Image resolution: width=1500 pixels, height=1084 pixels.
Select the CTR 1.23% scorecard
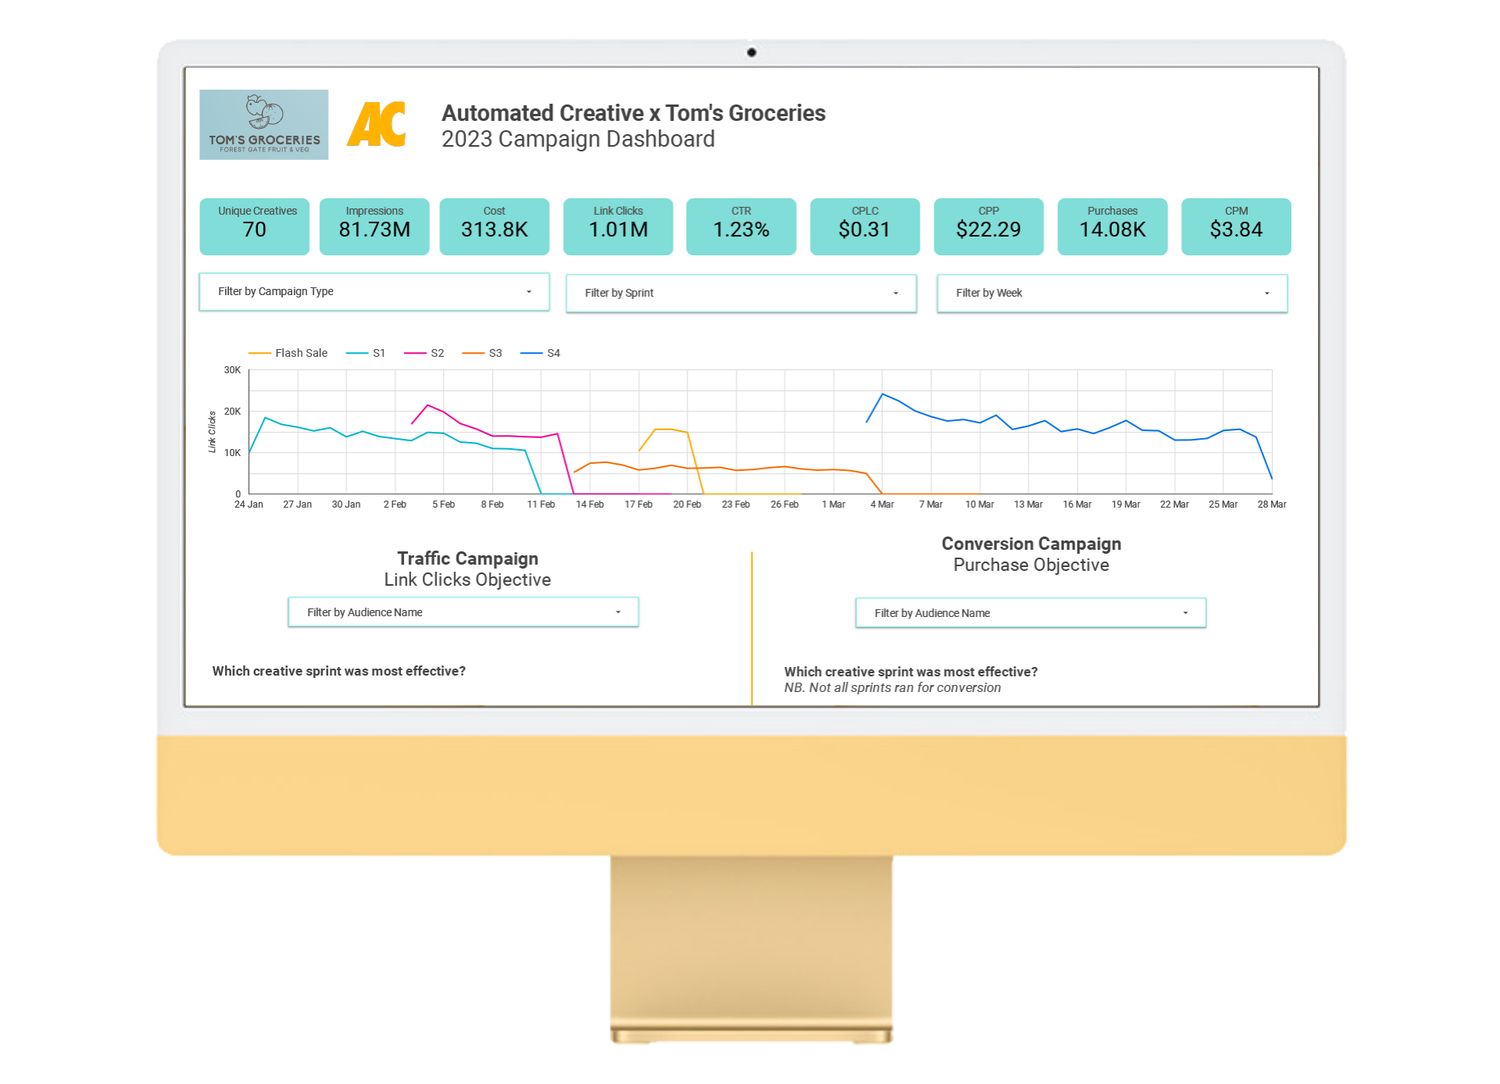click(741, 226)
